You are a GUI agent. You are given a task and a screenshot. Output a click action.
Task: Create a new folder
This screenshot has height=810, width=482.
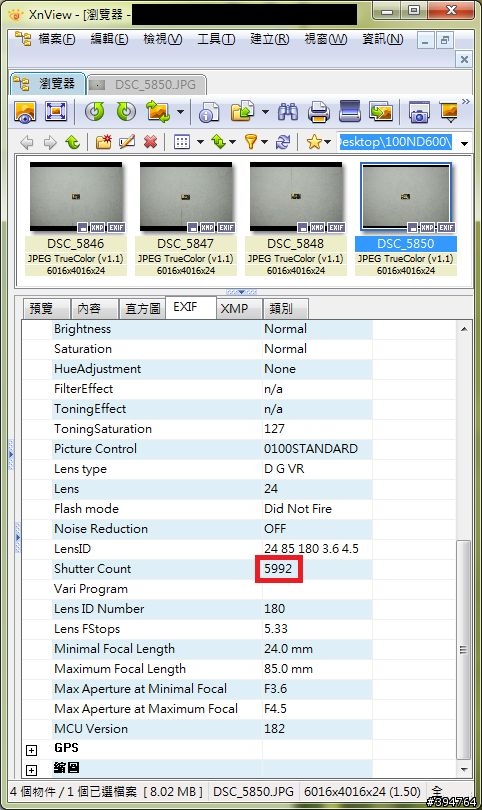103,142
